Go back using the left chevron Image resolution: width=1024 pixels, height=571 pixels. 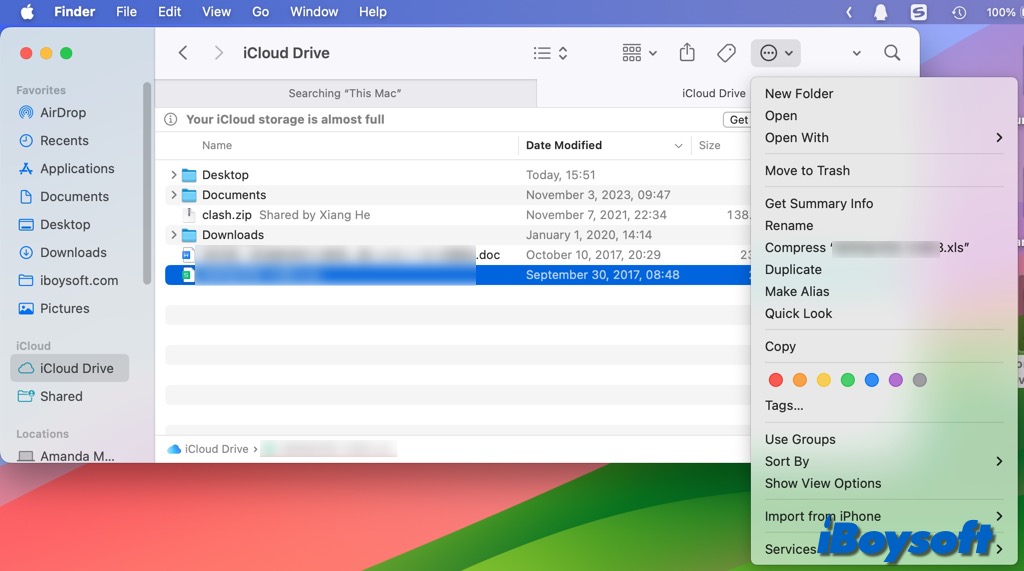(183, 53)
